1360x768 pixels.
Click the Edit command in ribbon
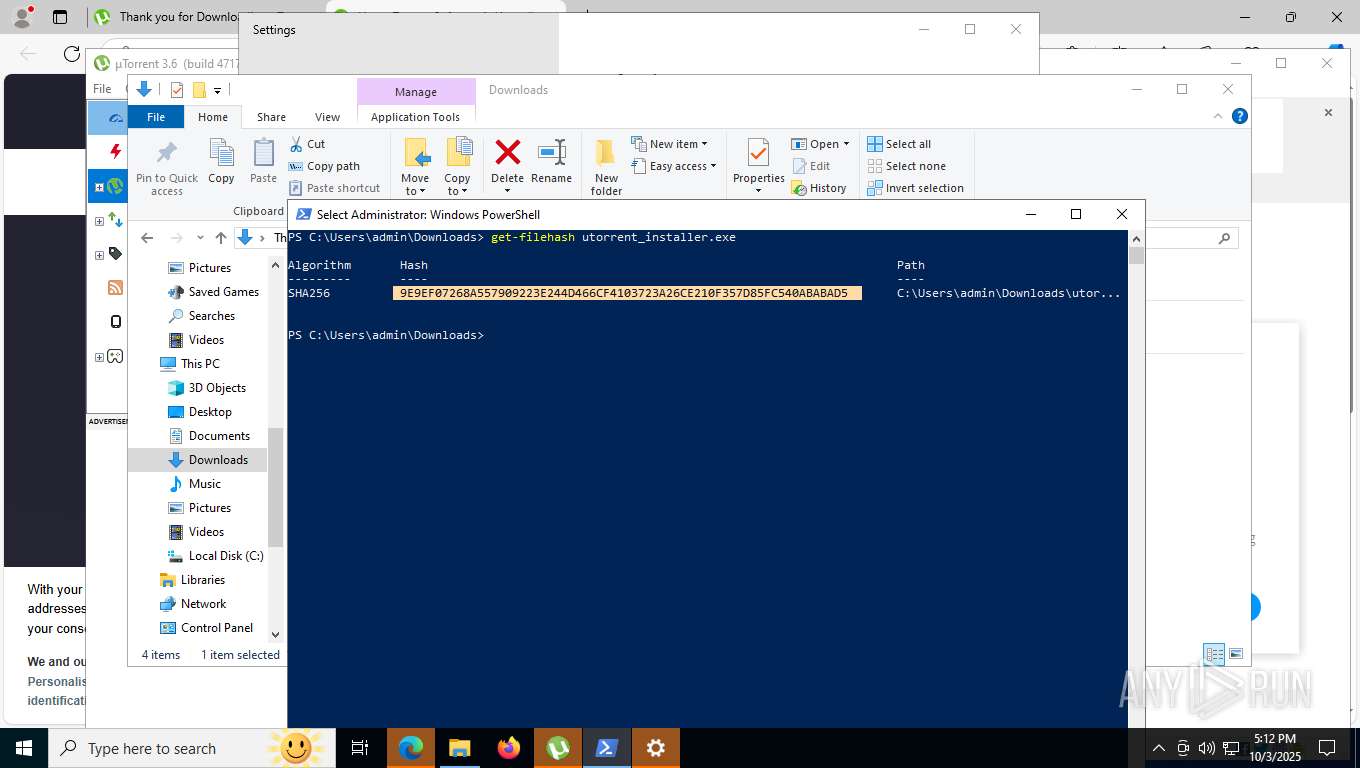[812, 166]
